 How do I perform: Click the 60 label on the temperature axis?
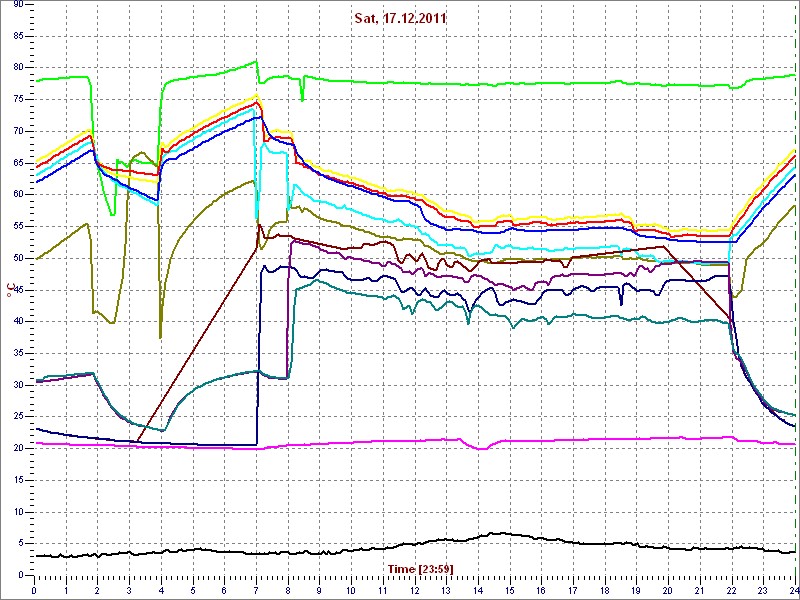17,194
